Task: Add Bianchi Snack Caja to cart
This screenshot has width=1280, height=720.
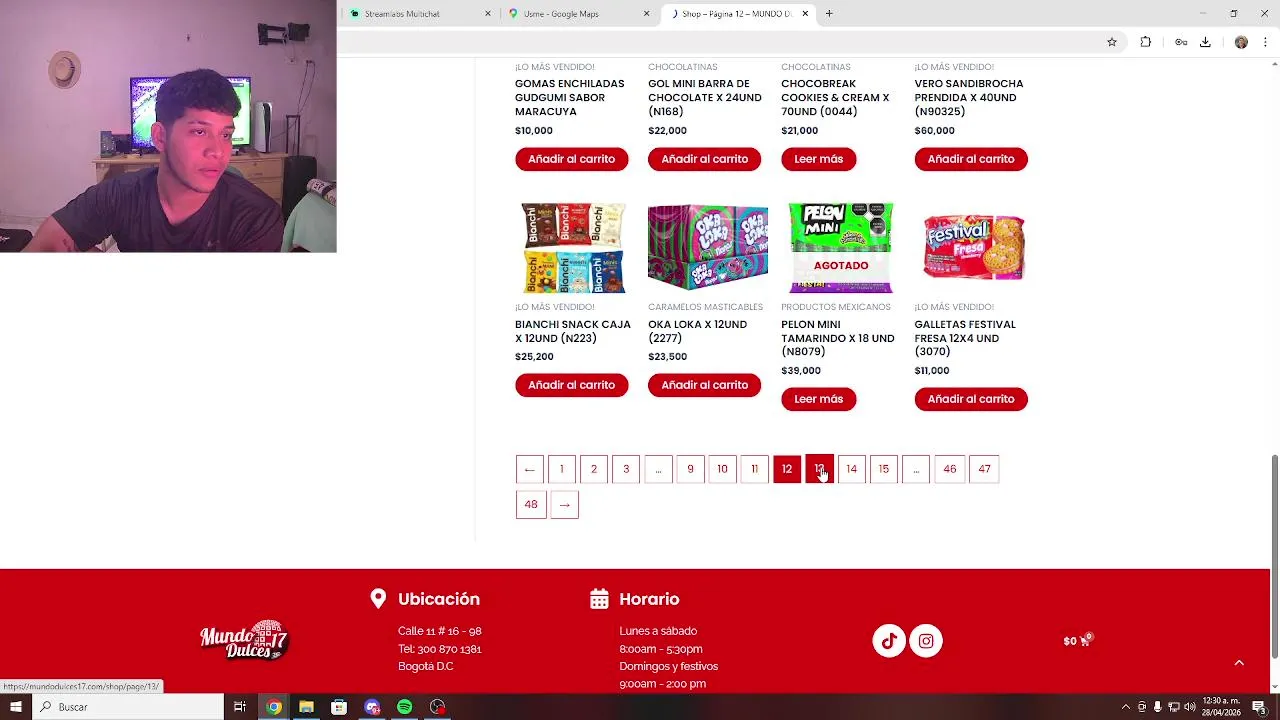Action: coord(572,385)
